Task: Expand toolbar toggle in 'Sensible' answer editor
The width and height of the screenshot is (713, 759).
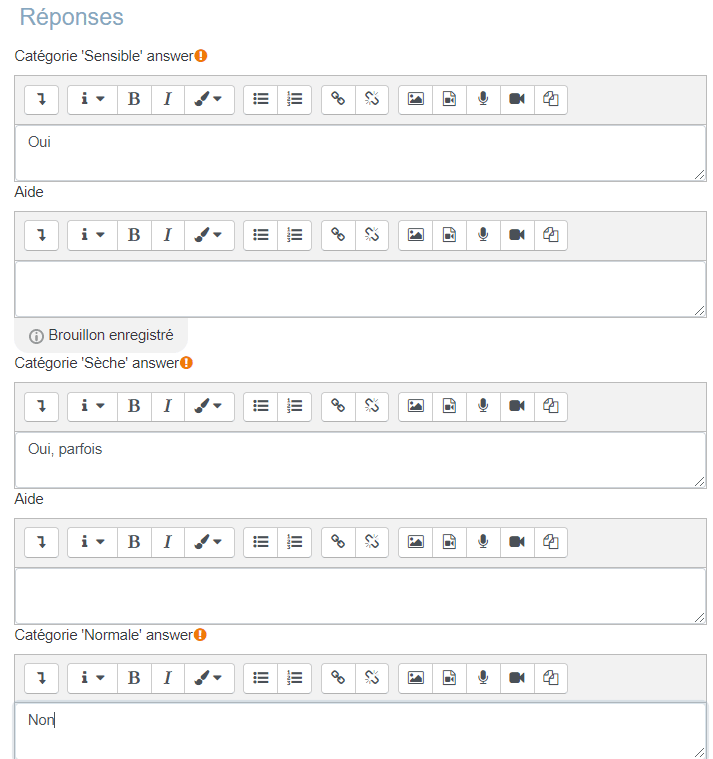Action: pyautogui.click(x=41, y=99)
